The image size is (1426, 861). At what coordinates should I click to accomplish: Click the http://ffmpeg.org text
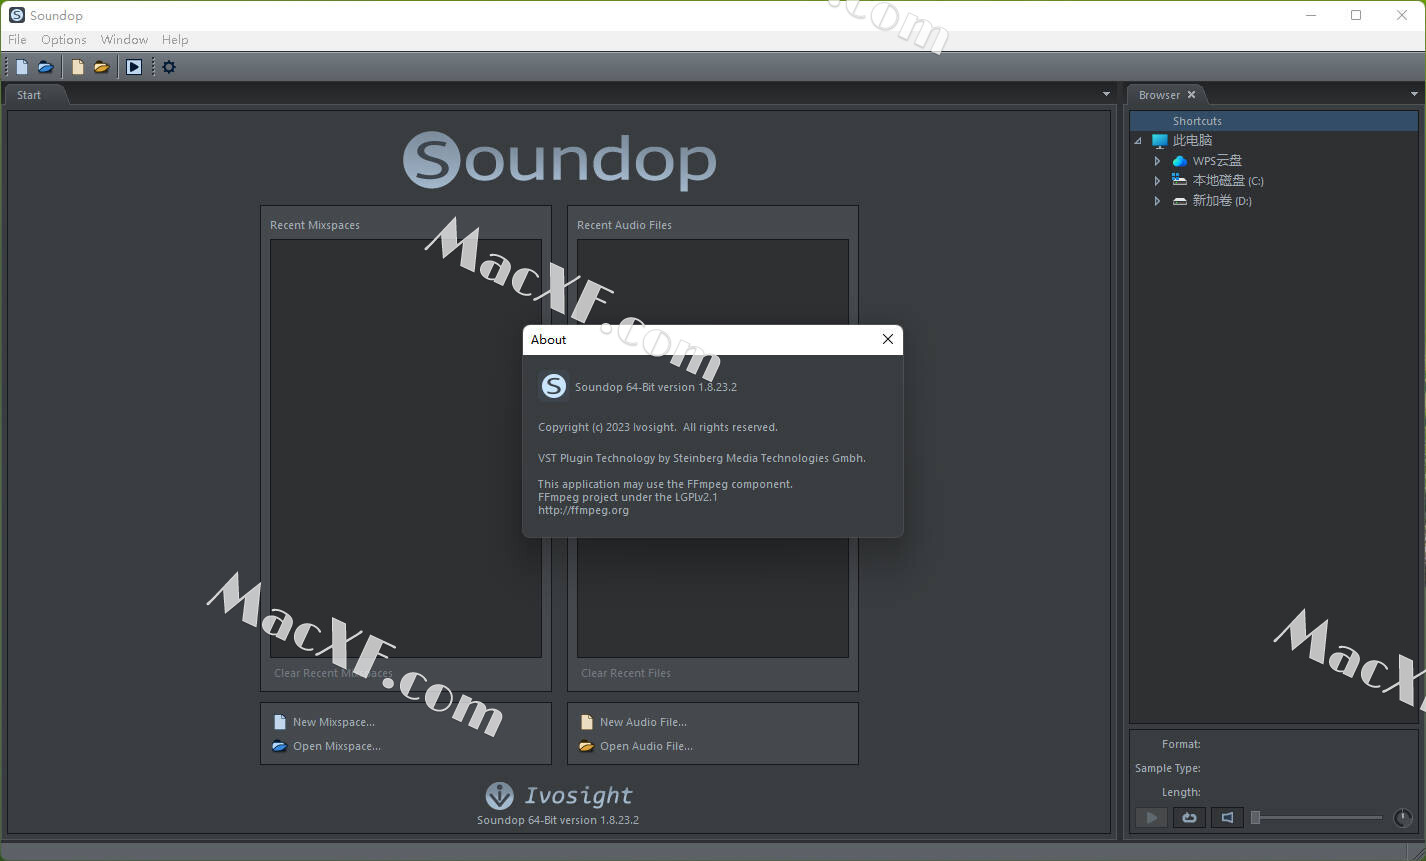coord(584,510)
